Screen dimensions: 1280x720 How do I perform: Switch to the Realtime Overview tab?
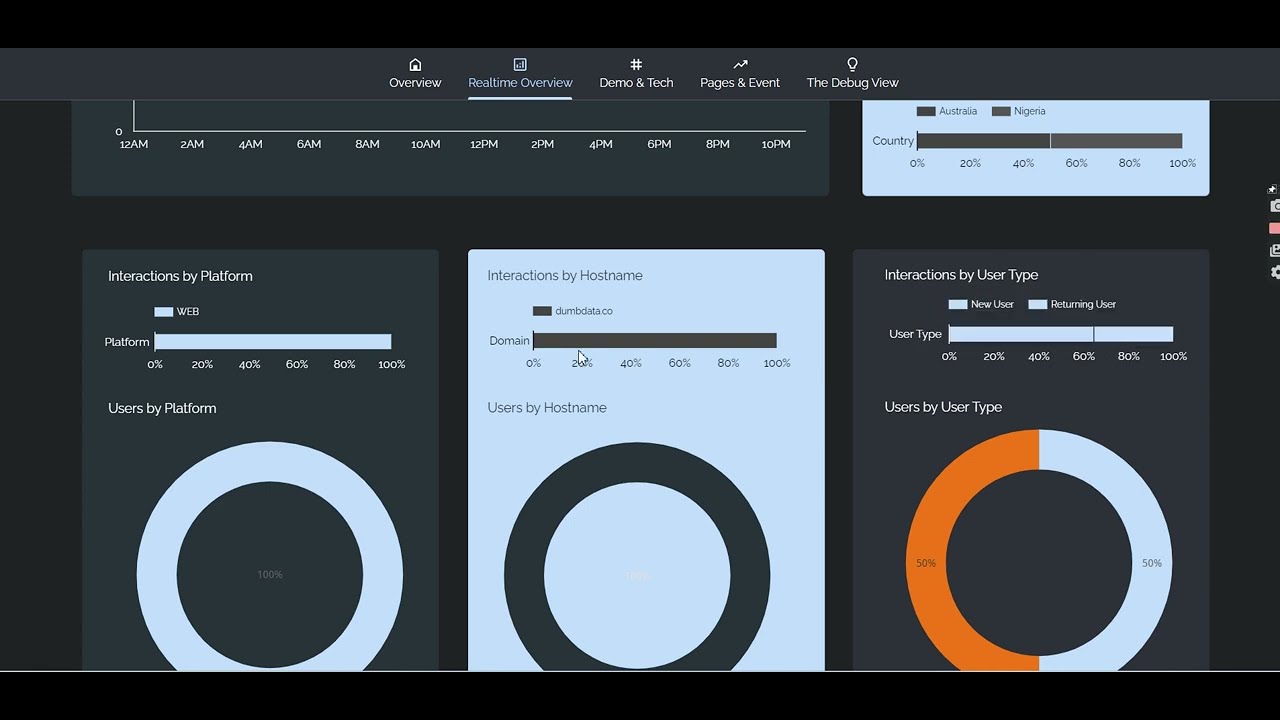pyautogui.click(x=520, y=74)
